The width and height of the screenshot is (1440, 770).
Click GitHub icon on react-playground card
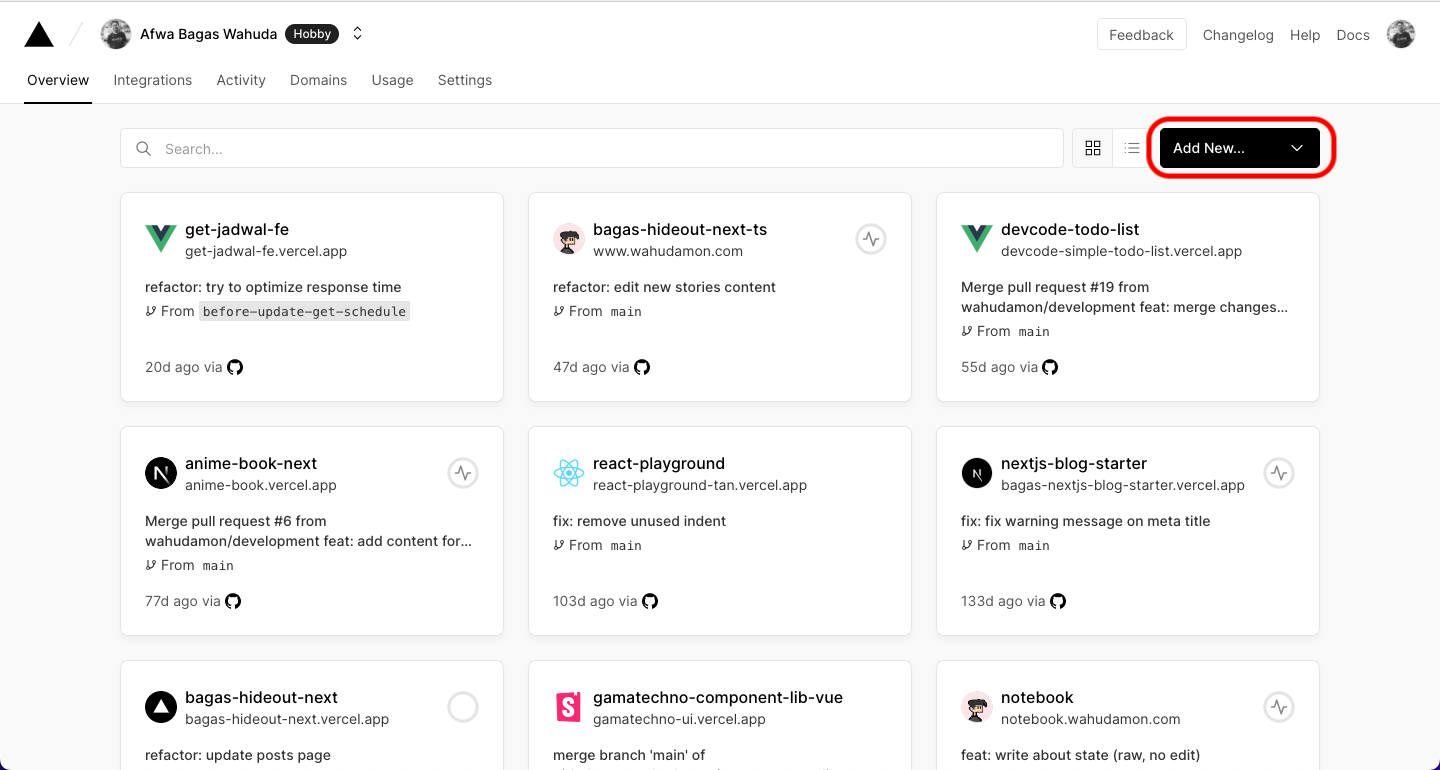pos(650,601)
